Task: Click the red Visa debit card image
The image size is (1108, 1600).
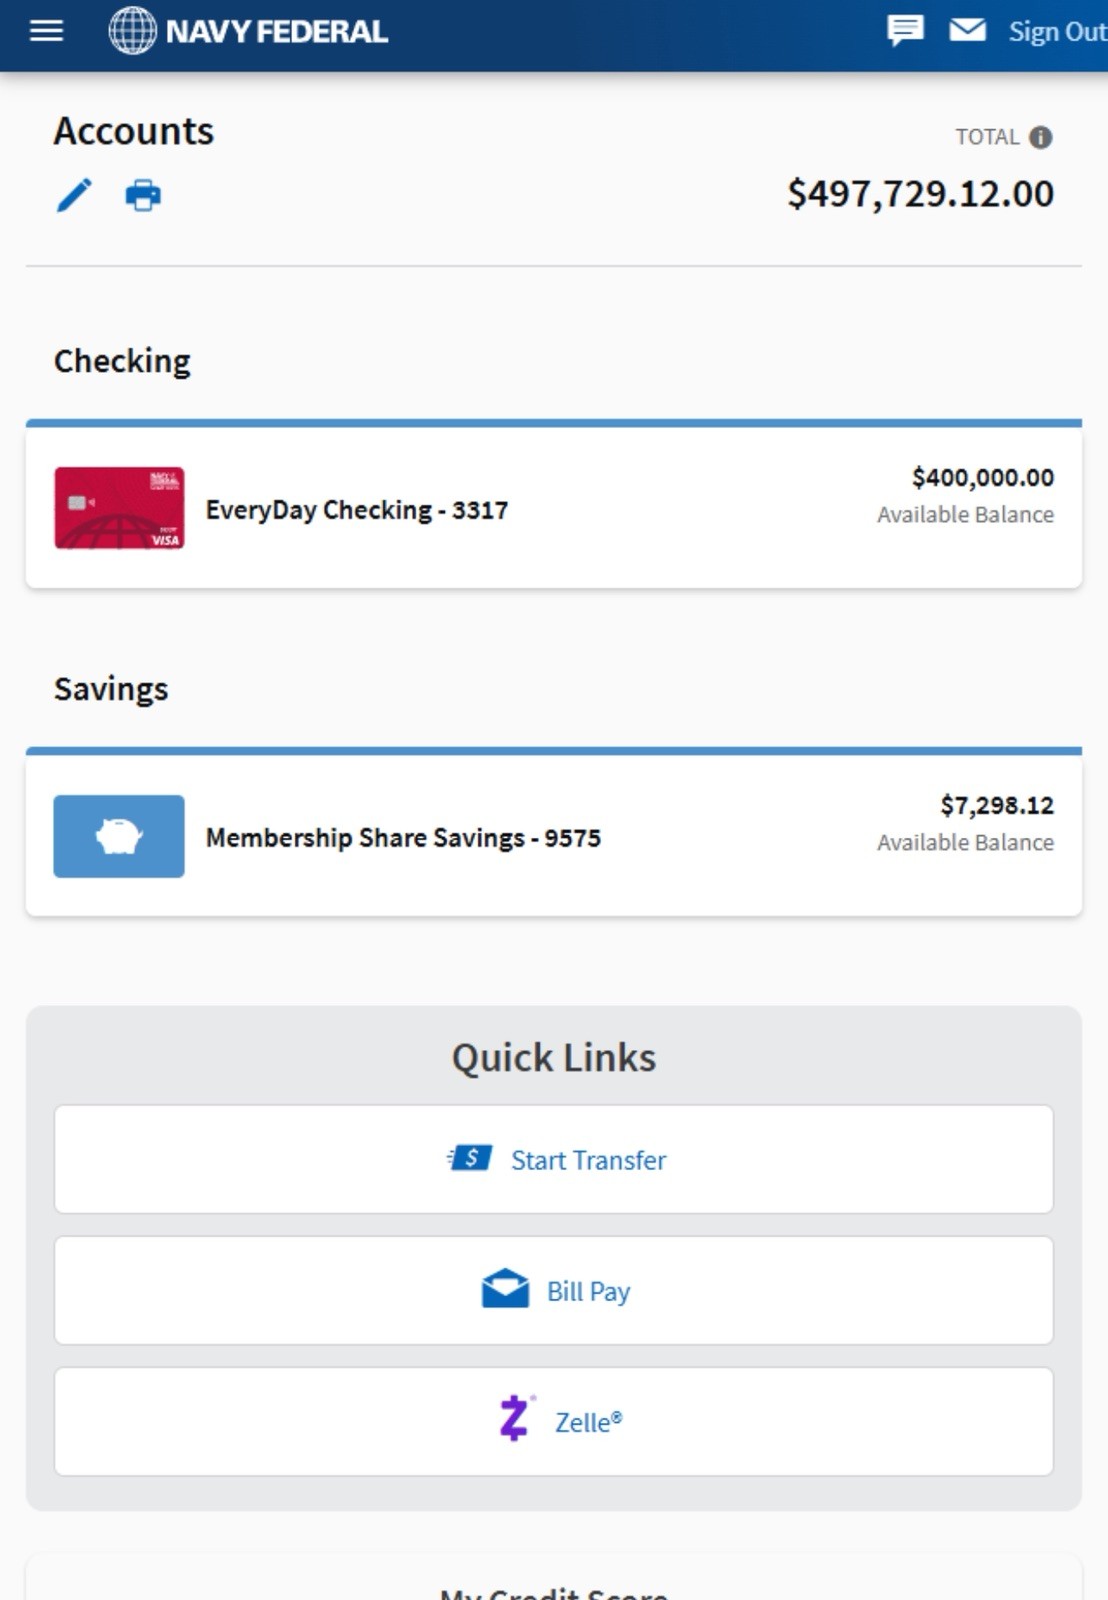Action: click(119, 508)
